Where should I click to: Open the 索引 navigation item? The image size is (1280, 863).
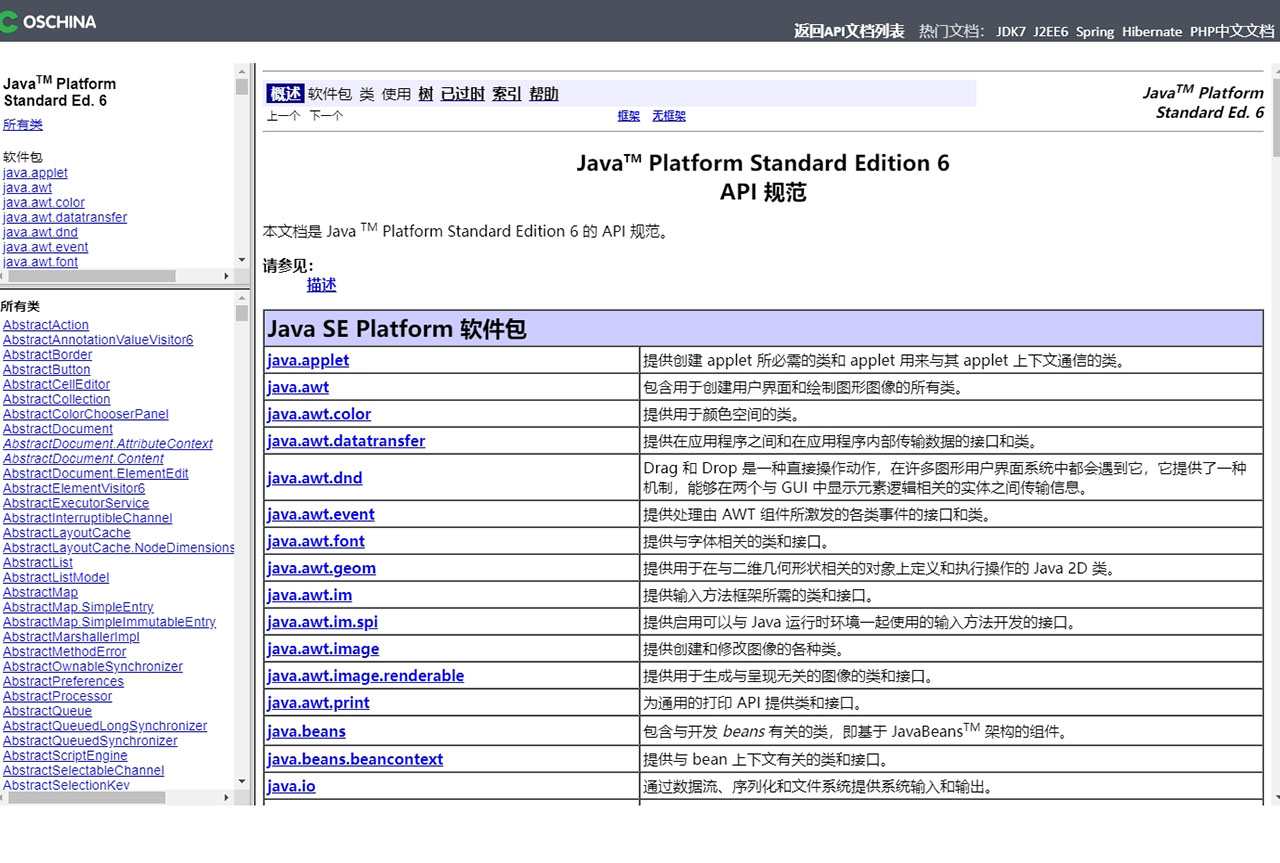(507, 94)
